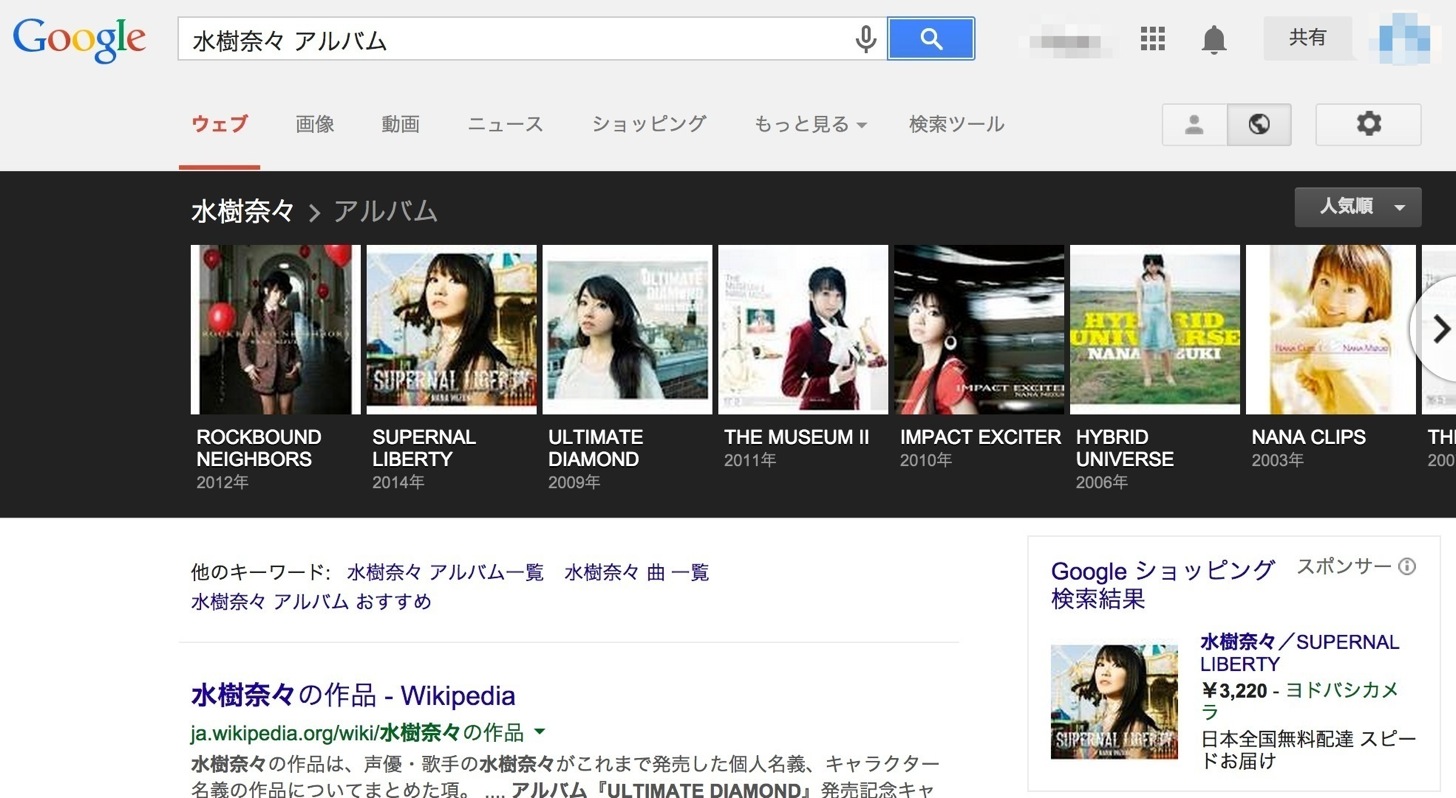
Task: Open the ショッピング tab
Action: click(649, 124)
